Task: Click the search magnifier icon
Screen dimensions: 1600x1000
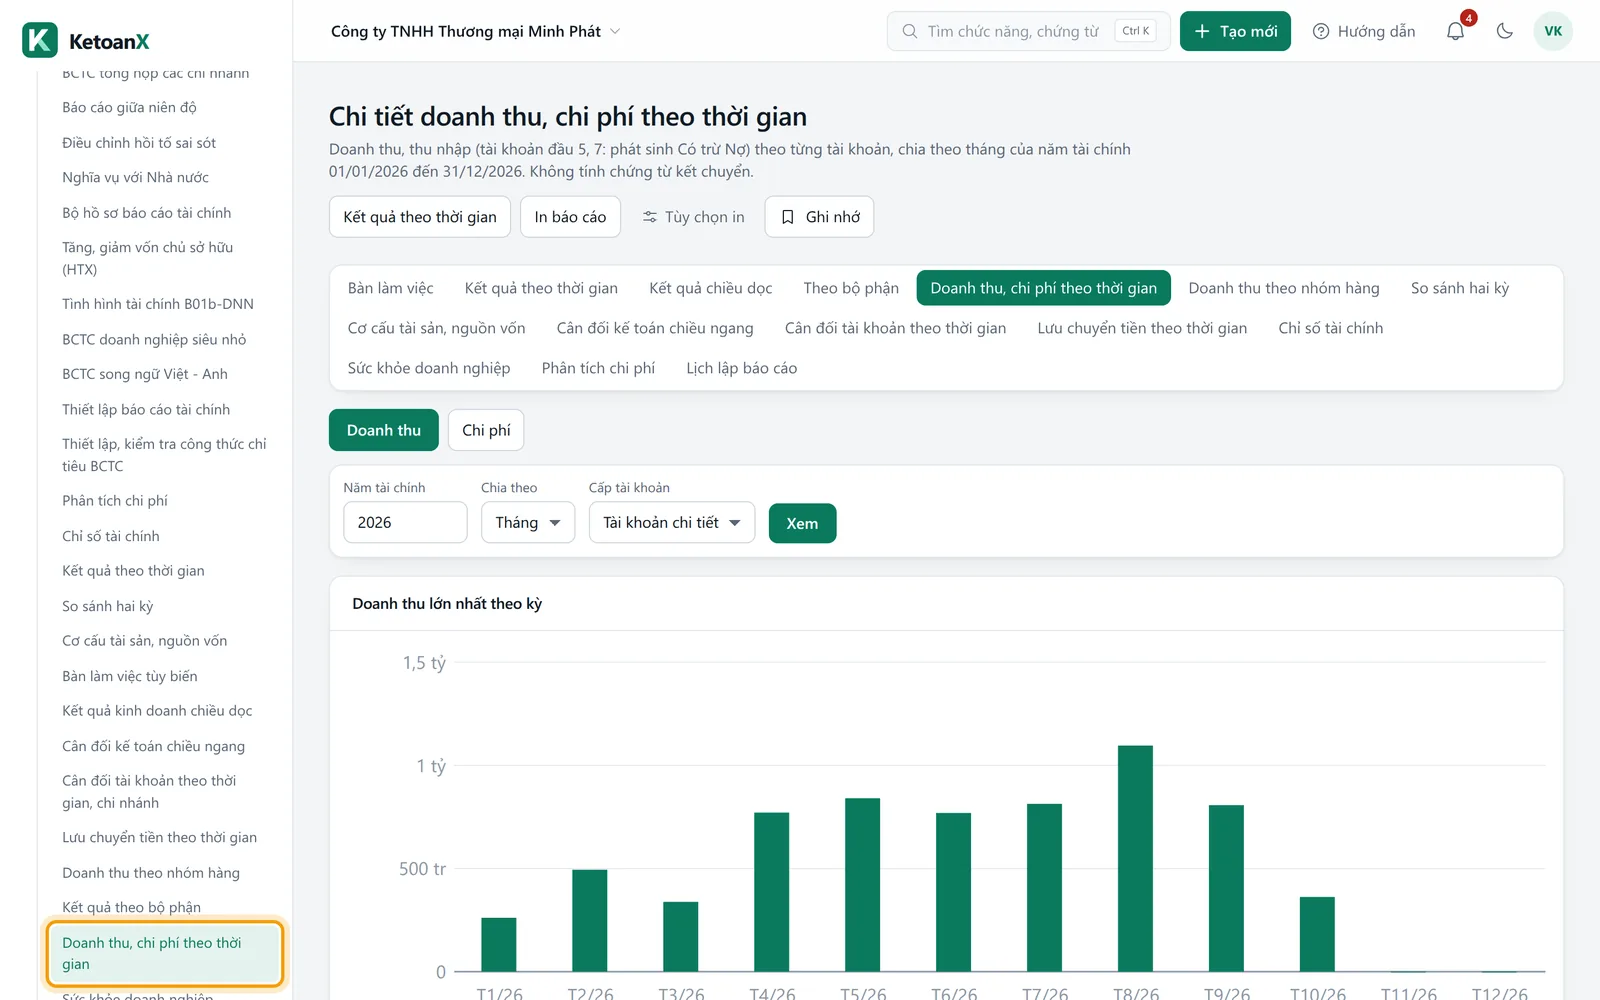Action: [910, 31]
